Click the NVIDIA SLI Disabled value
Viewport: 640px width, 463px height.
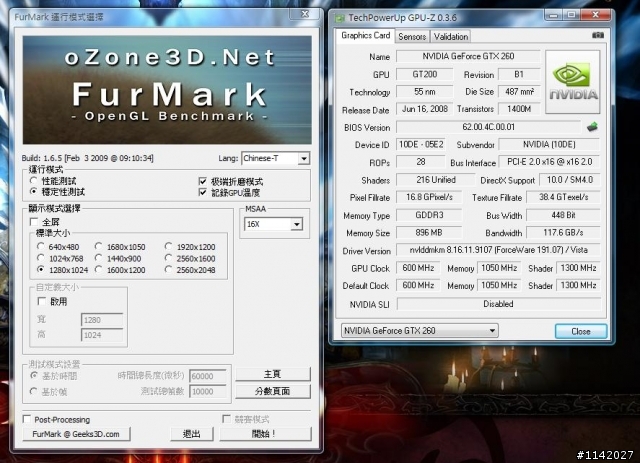click(498, 304)
